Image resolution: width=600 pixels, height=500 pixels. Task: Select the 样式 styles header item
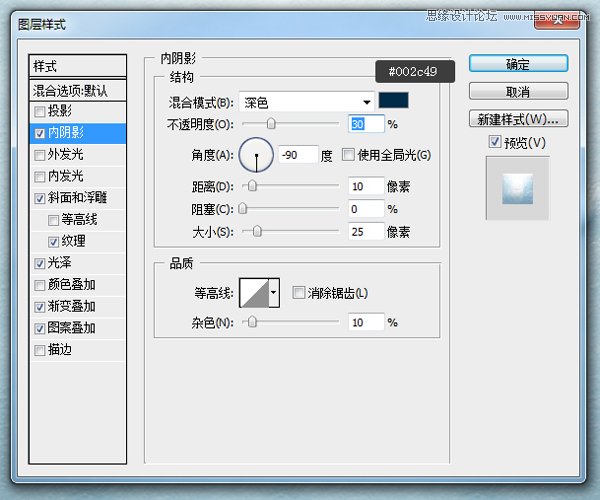pyautogui.click(x=78, y=66)
